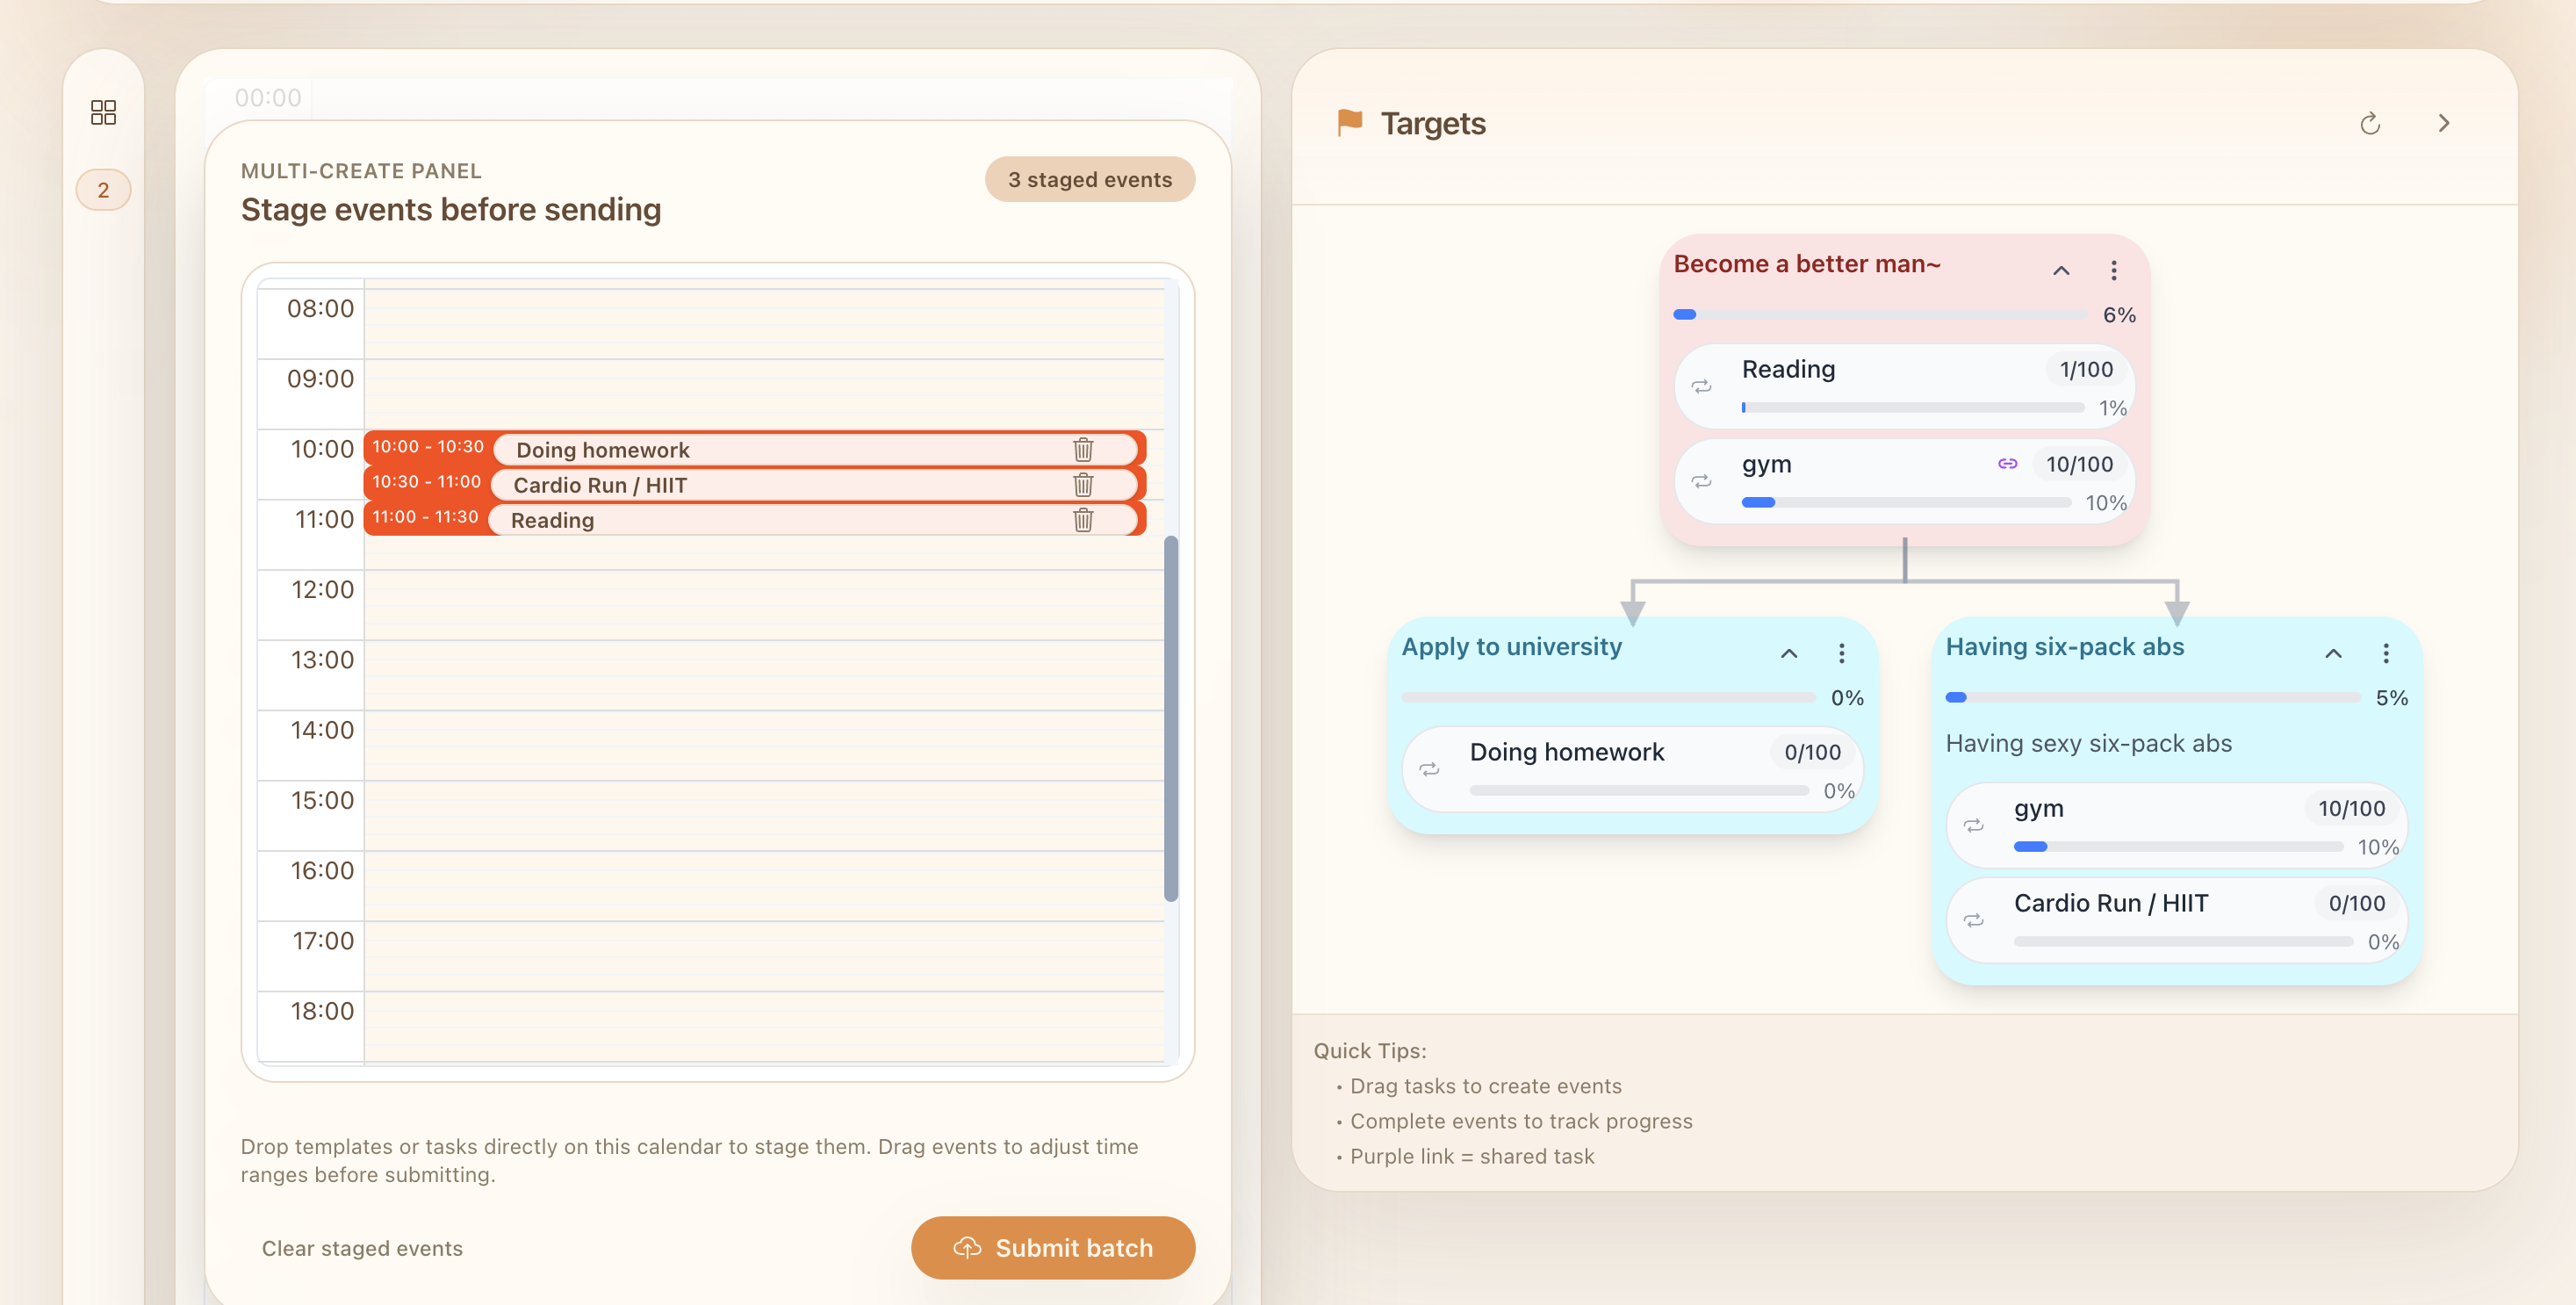The width and height of the screenshot is (2576, 1305).
Task: Open the grid dashboard icon in sidebar
Action: coord(103,112)
